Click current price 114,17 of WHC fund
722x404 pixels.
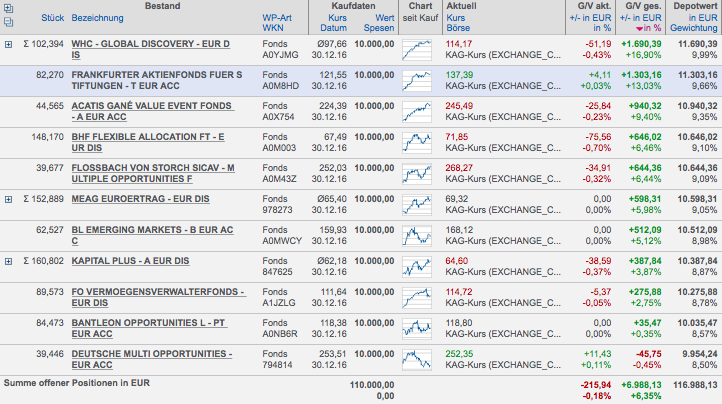pos(459,44)
